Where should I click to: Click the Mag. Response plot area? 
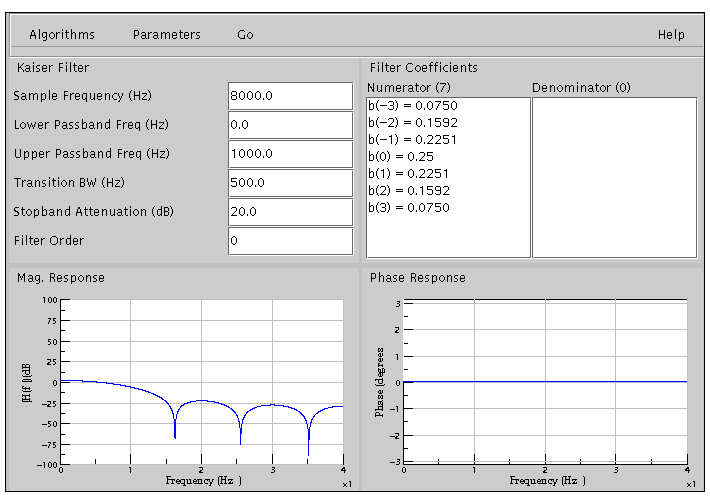[x=202, y=382]
